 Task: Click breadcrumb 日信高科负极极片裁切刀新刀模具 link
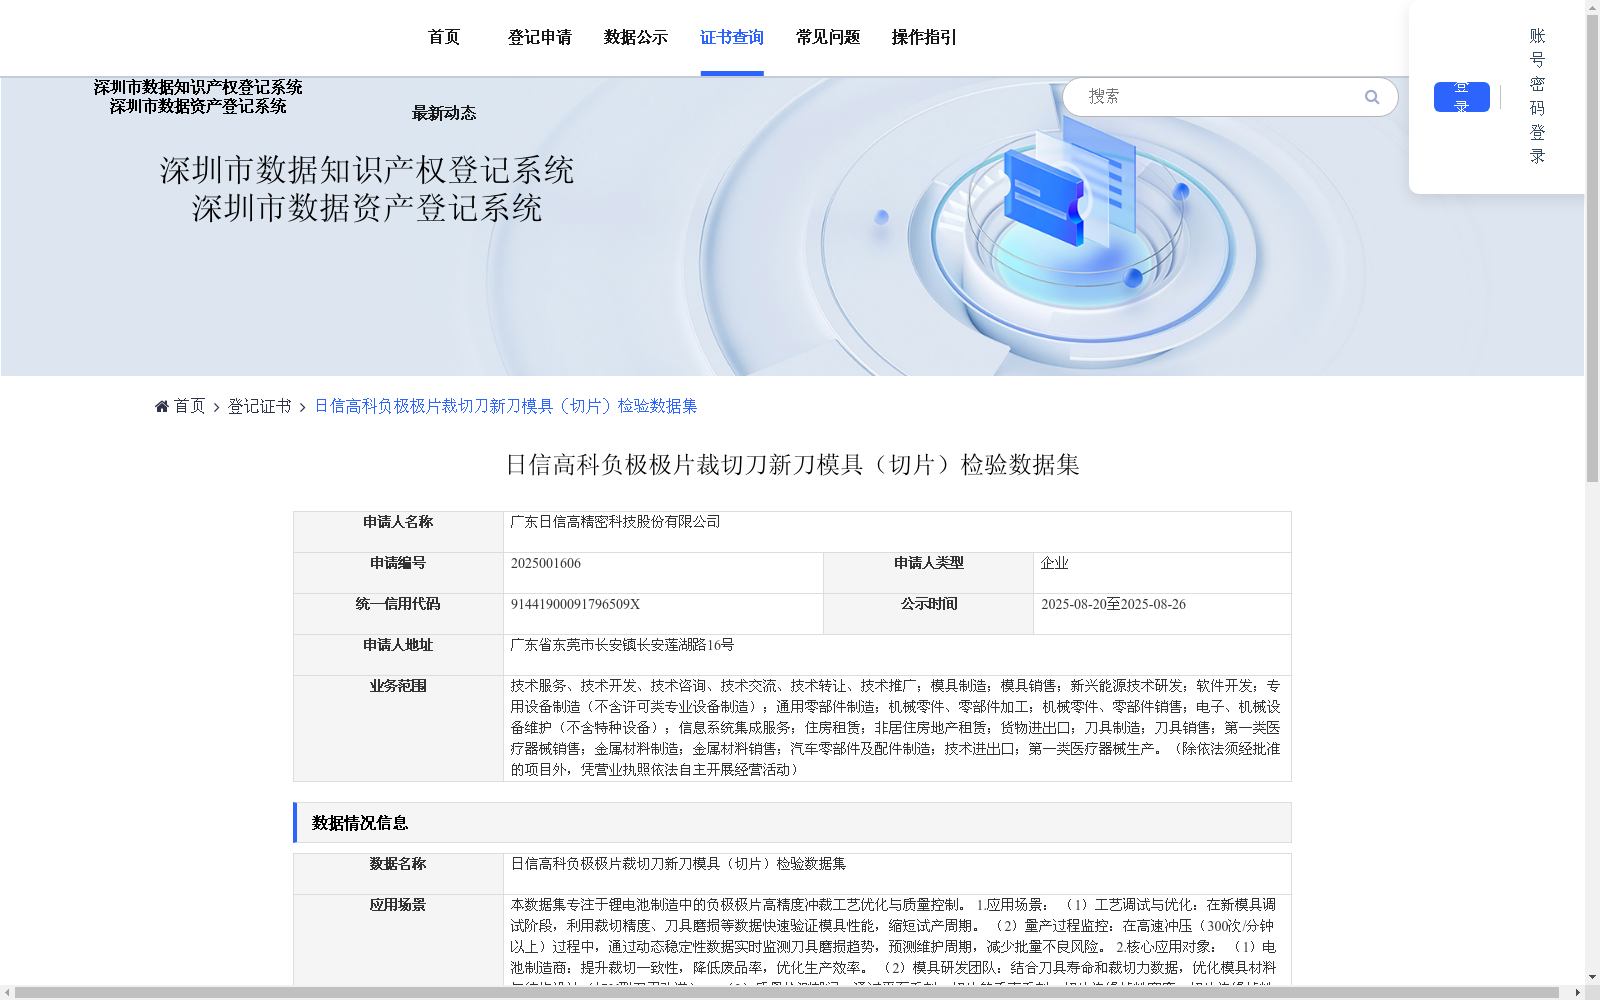506,406
